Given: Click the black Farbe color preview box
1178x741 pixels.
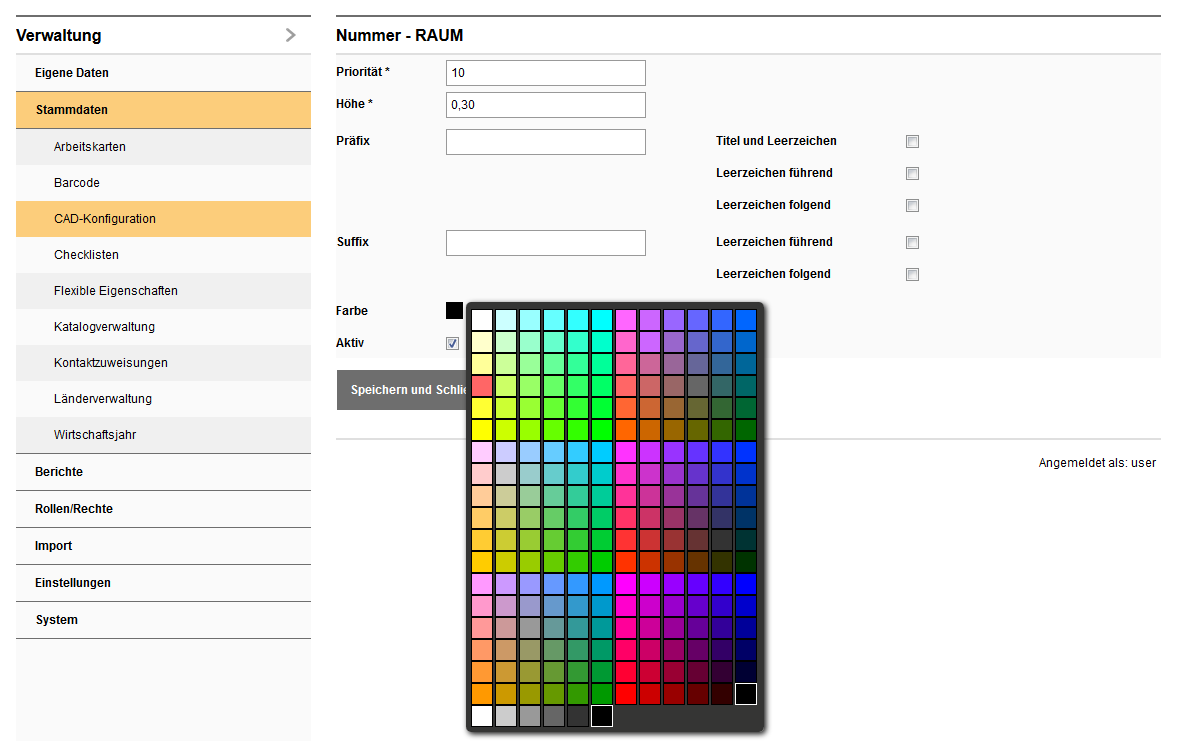Looking at the screenshot, I should [454, 311].
